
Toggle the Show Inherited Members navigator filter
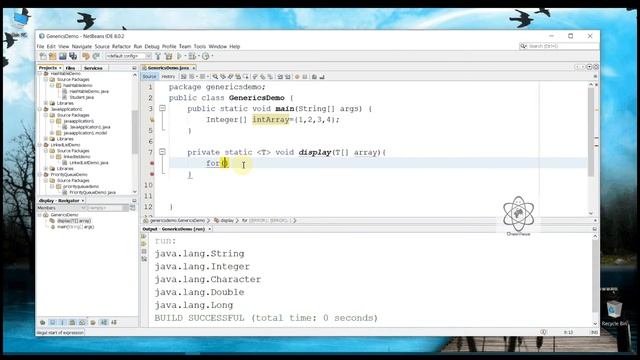pos(42,322)
